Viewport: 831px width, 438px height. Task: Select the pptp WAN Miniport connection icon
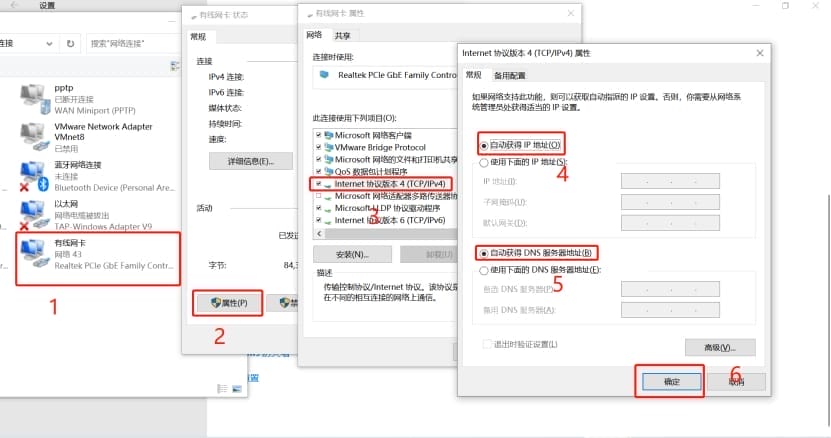[35, 99]
